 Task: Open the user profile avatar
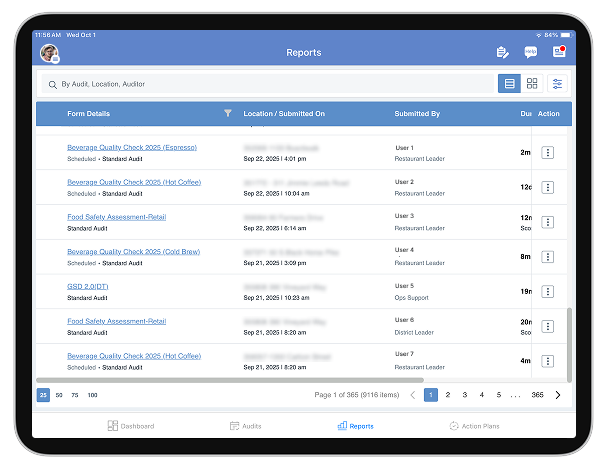pos(48,53)
